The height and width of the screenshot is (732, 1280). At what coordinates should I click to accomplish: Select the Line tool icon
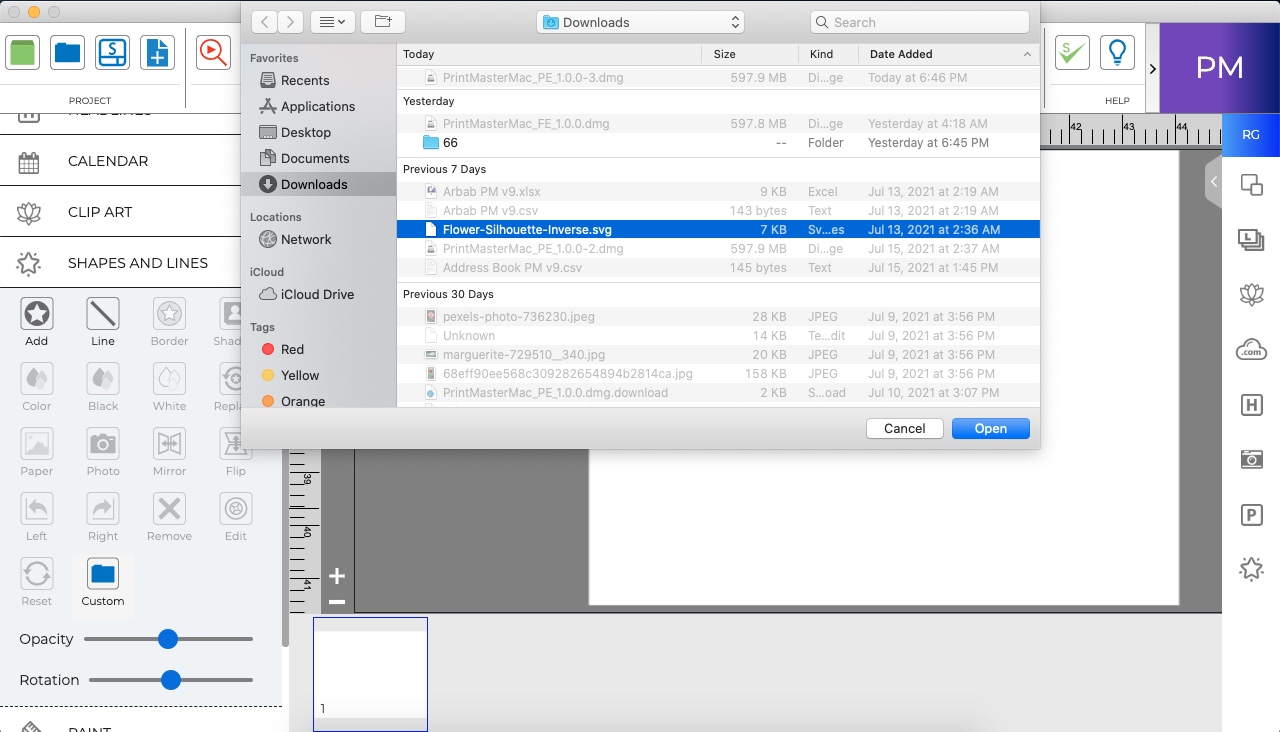[x=103, y=314]
